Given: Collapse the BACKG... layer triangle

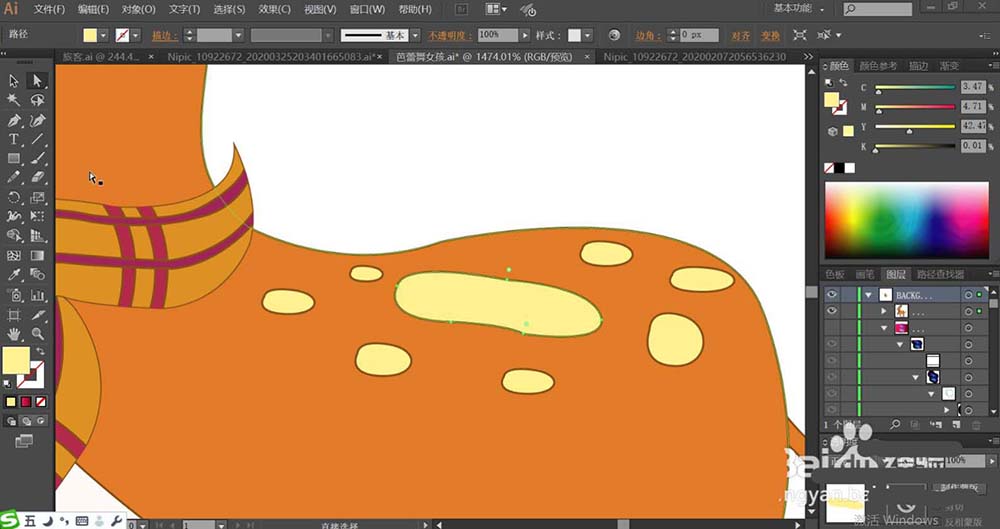Looking at the screenshot, I should (x=868, y=295).
